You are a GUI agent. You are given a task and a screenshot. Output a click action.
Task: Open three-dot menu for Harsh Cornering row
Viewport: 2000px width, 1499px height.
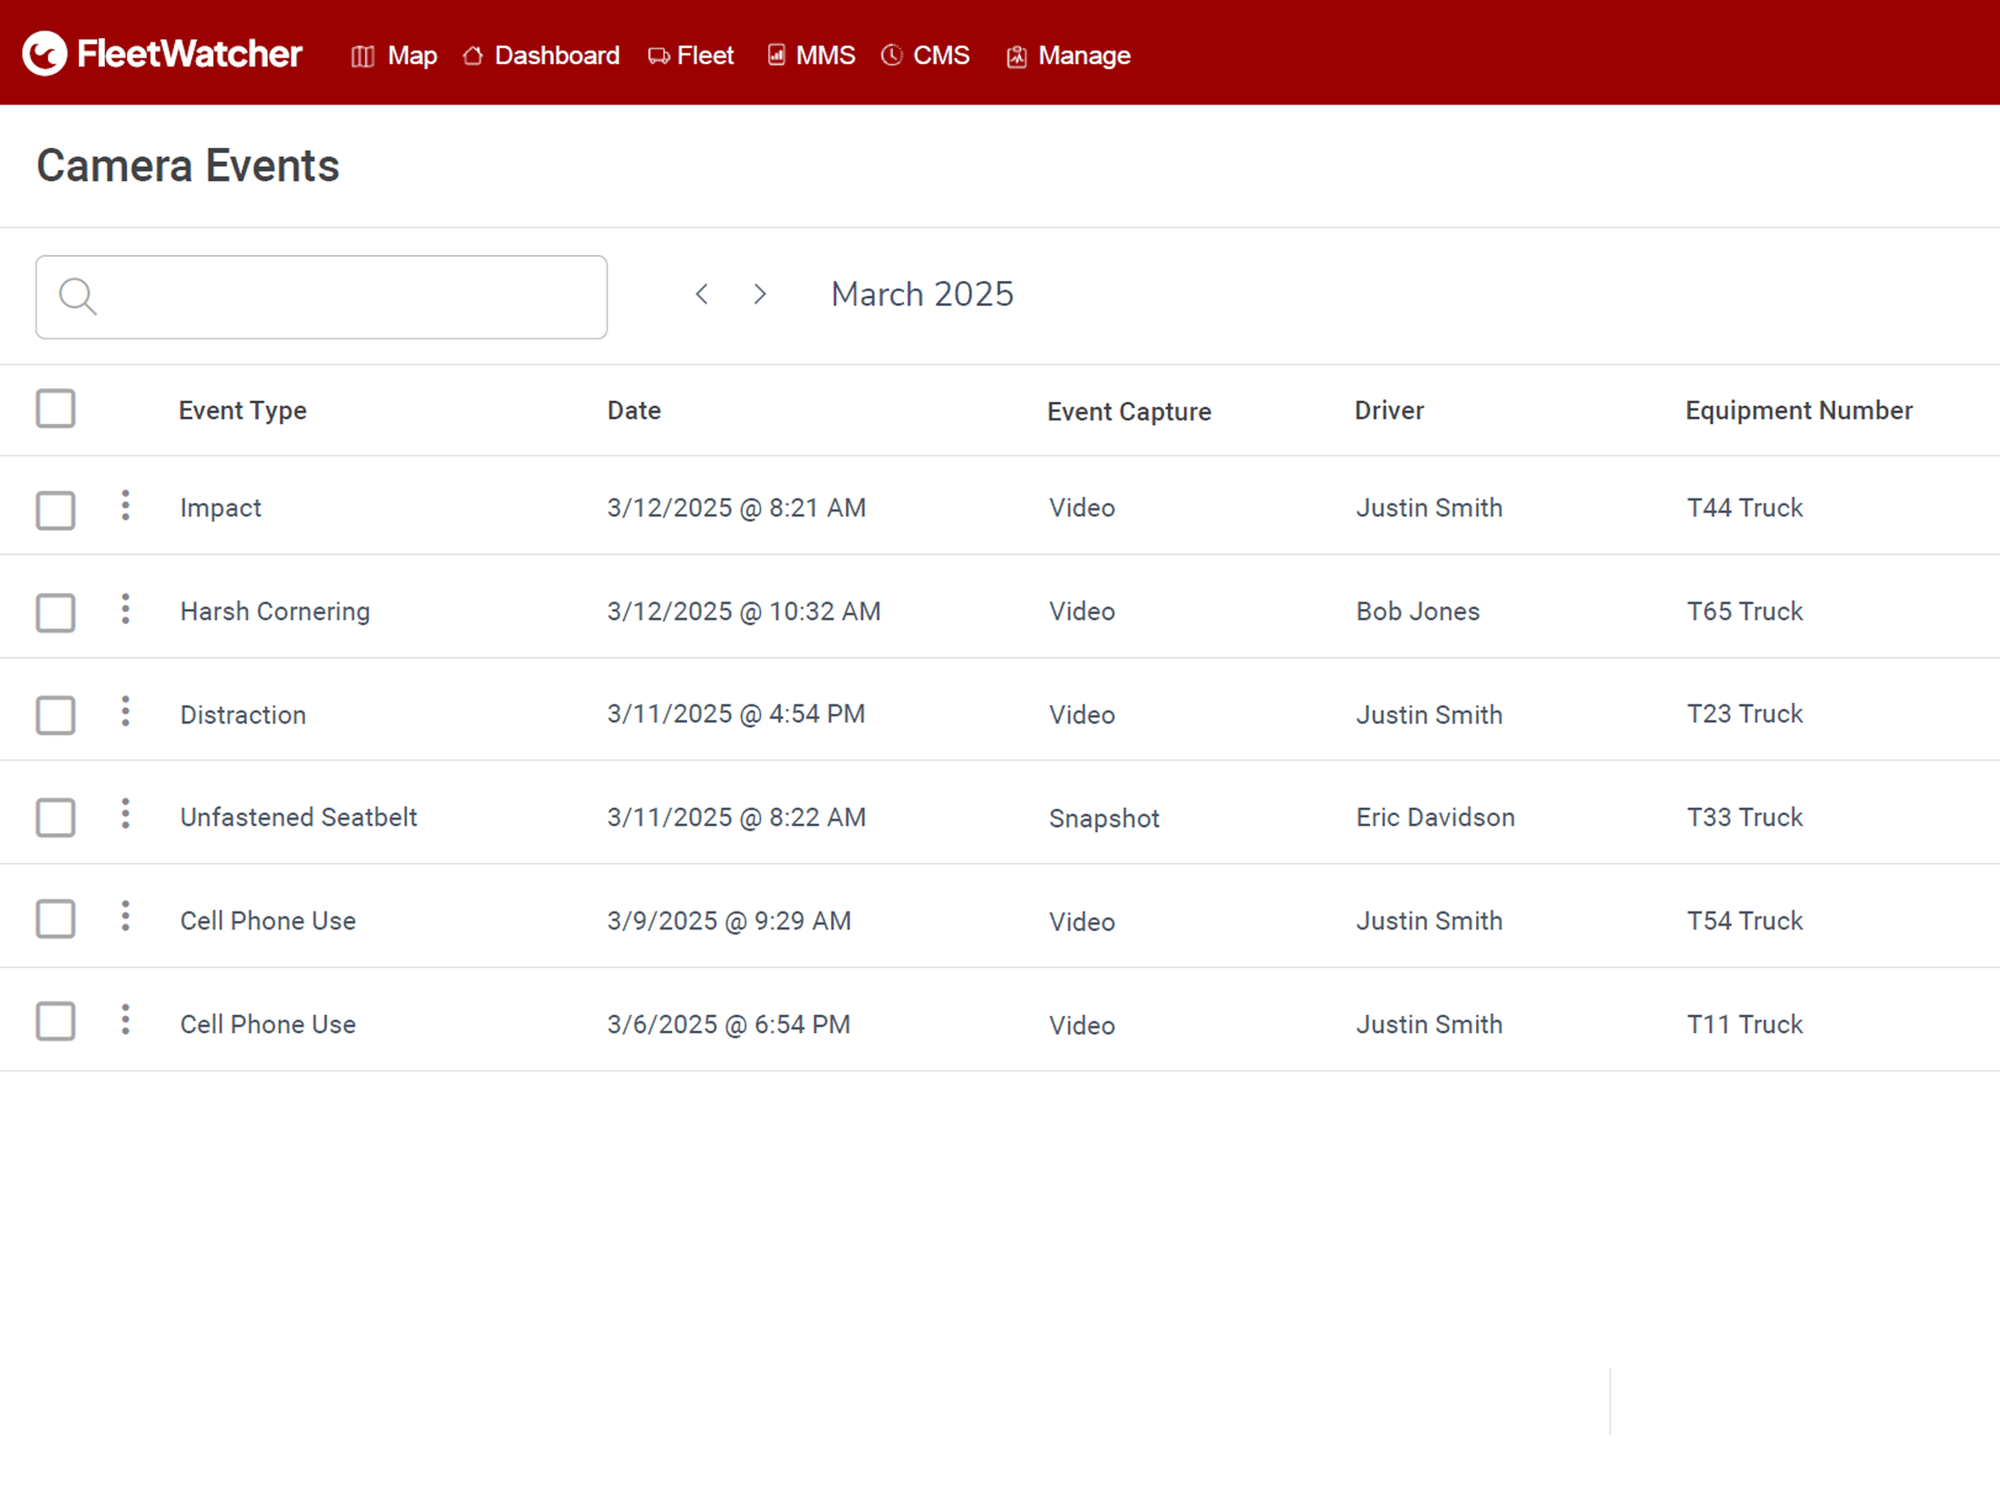point(125,609)
